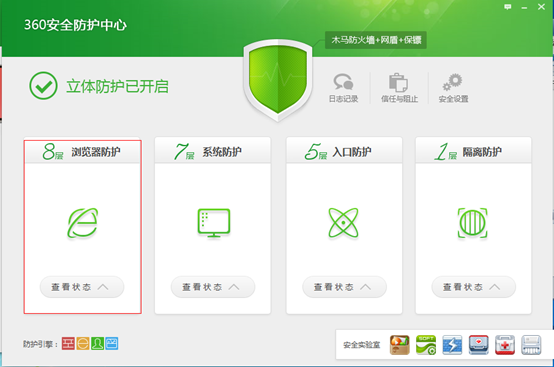
Task: Select the 8层 浏览器防护 header
Action: [x=83, y=152]
